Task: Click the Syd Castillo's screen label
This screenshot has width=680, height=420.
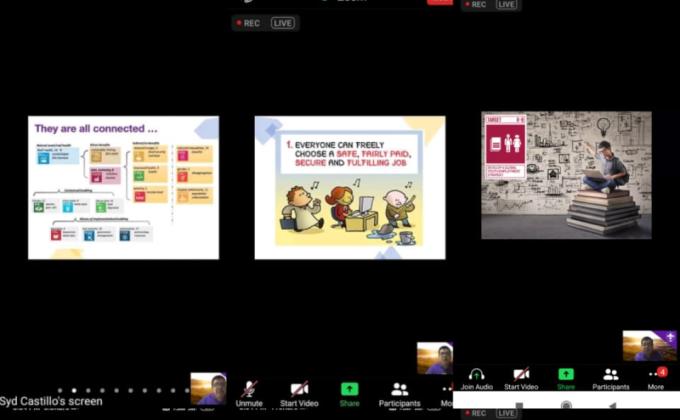Action: pos(52,401)
